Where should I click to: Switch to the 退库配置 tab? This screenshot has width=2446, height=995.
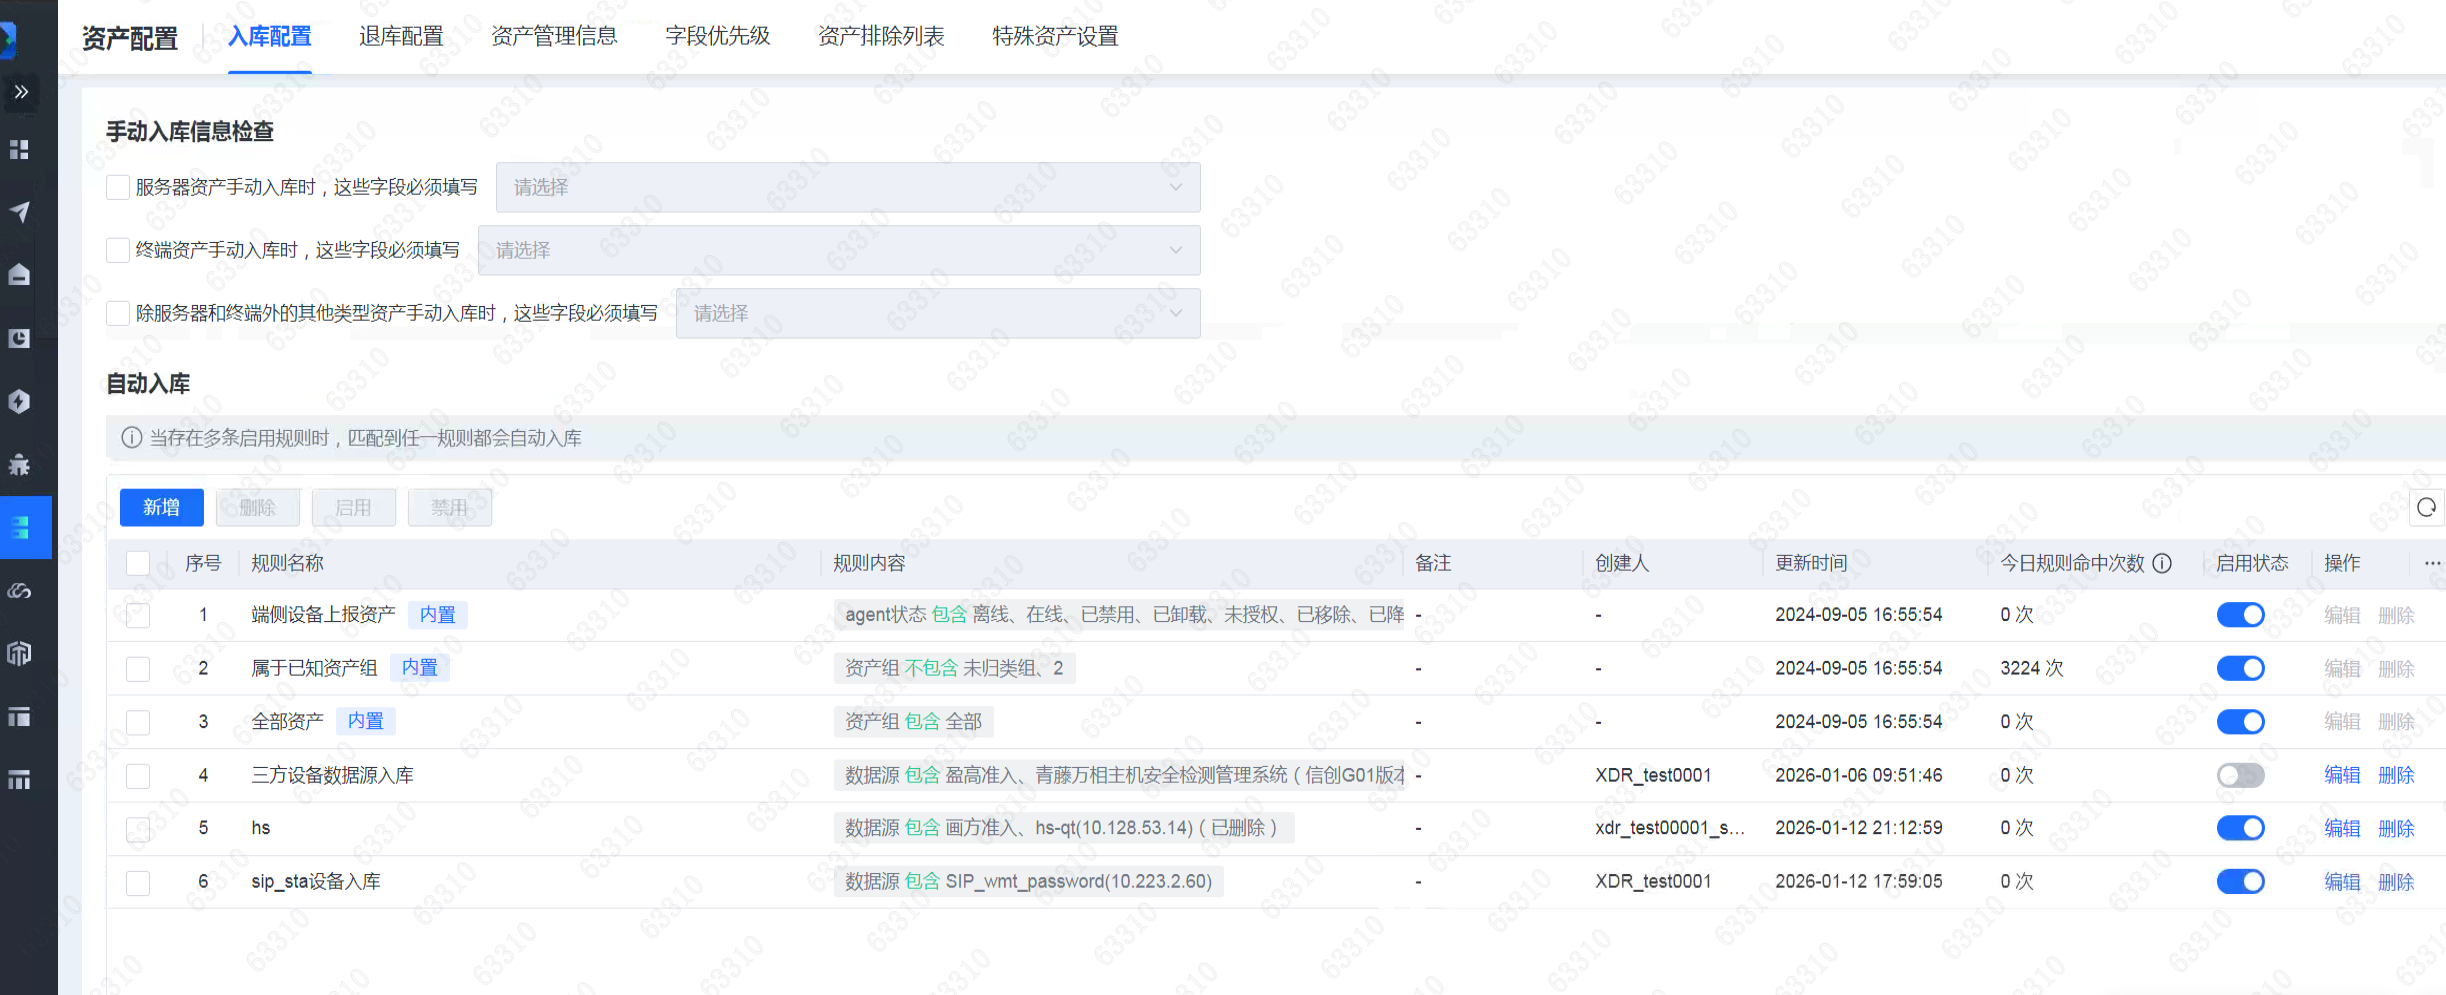(x=401, y=37)
